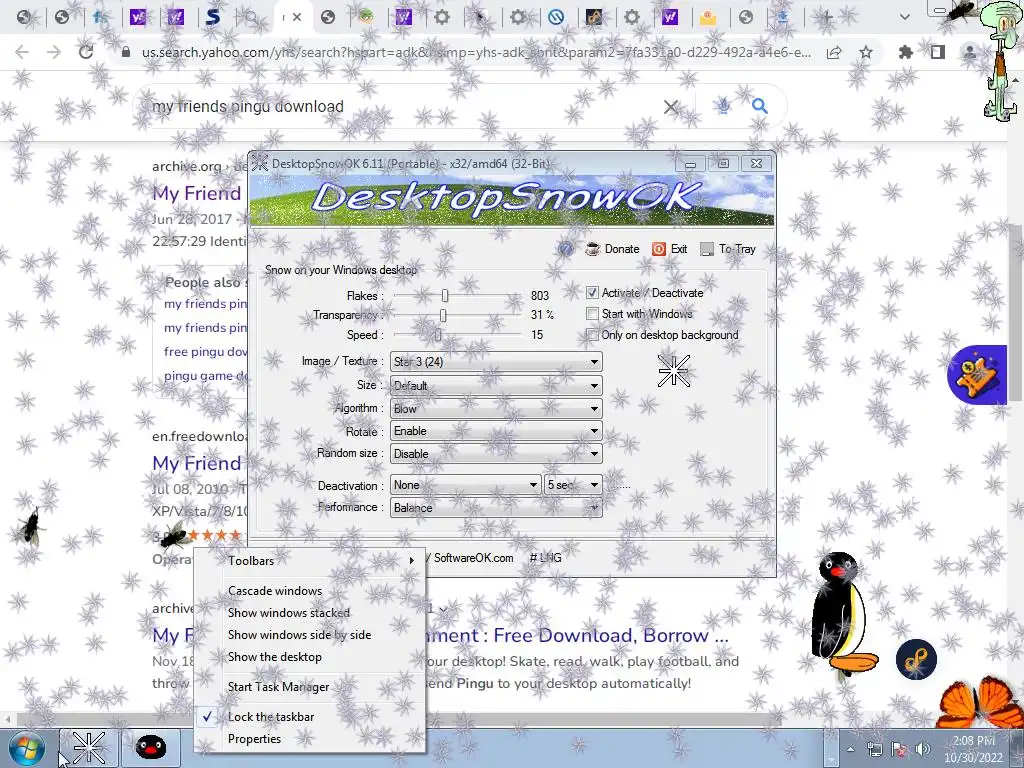Click the Donate coffee cup button

tap(612, 249)
